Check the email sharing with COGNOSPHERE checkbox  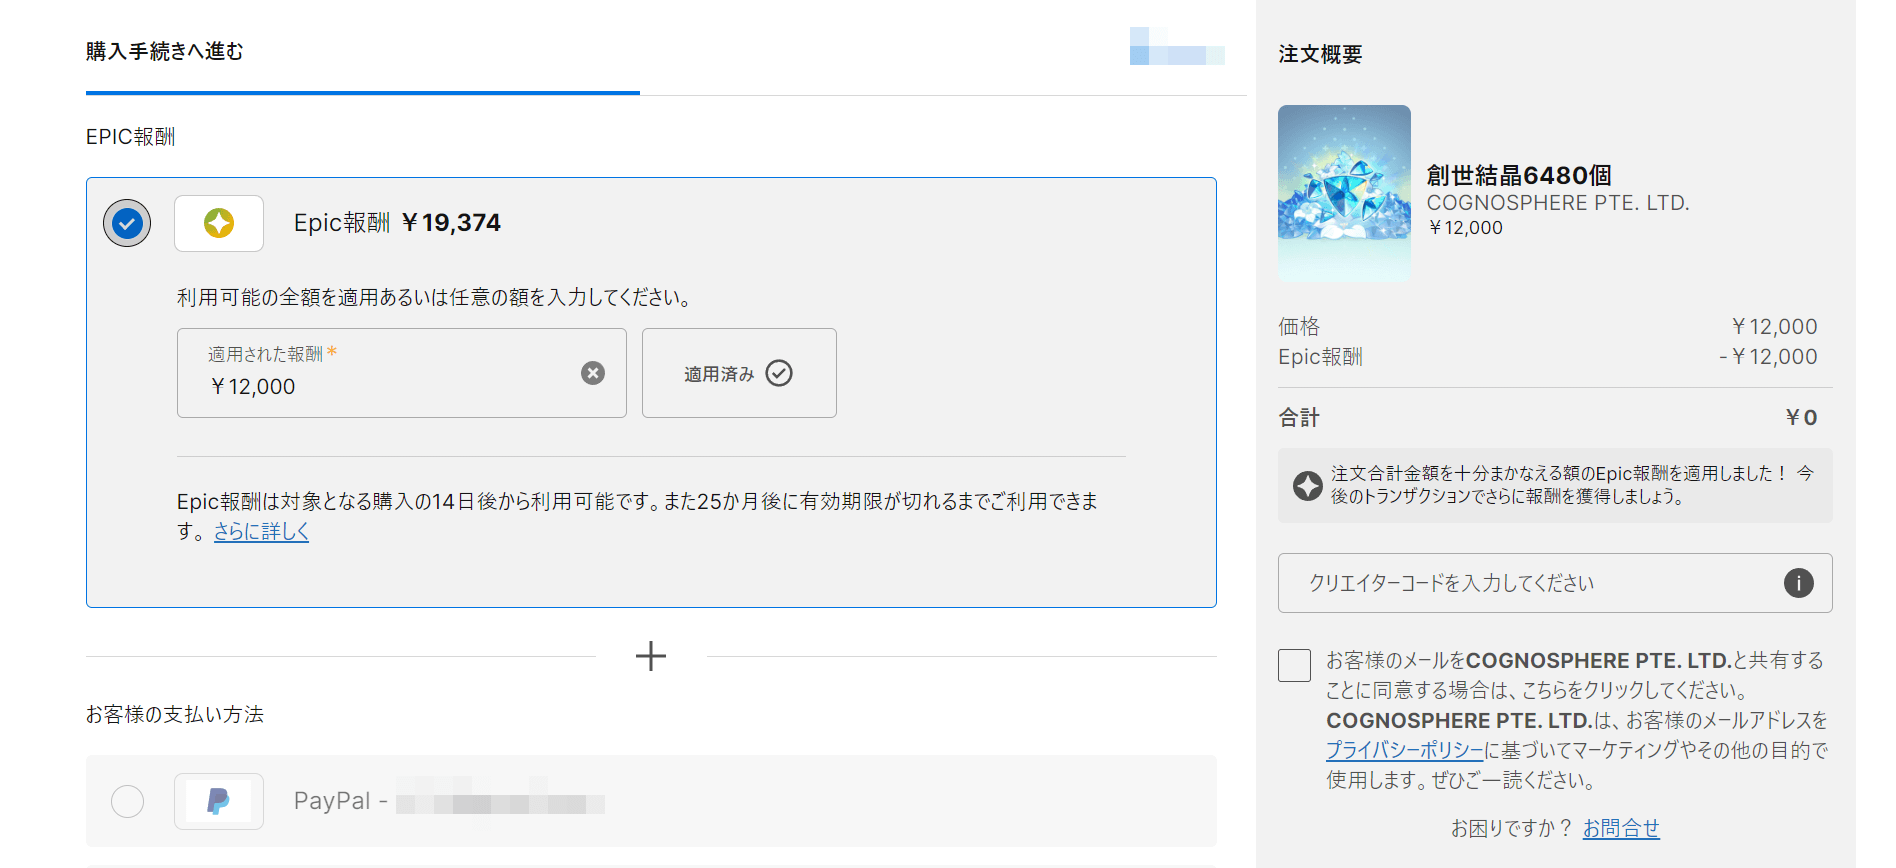[x=1294, y=665]
